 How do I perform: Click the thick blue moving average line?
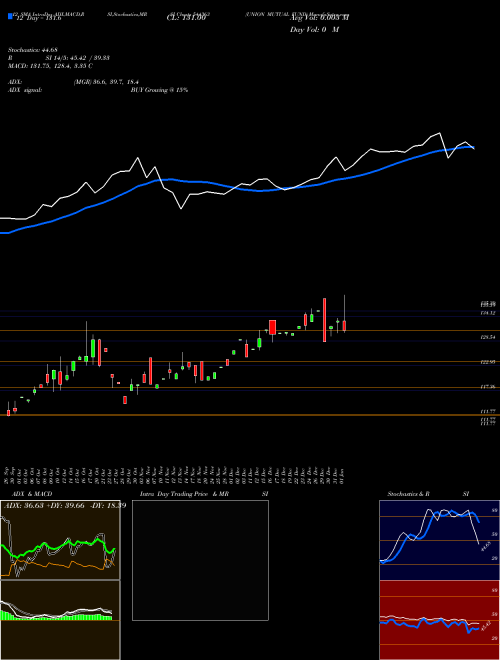236,187
